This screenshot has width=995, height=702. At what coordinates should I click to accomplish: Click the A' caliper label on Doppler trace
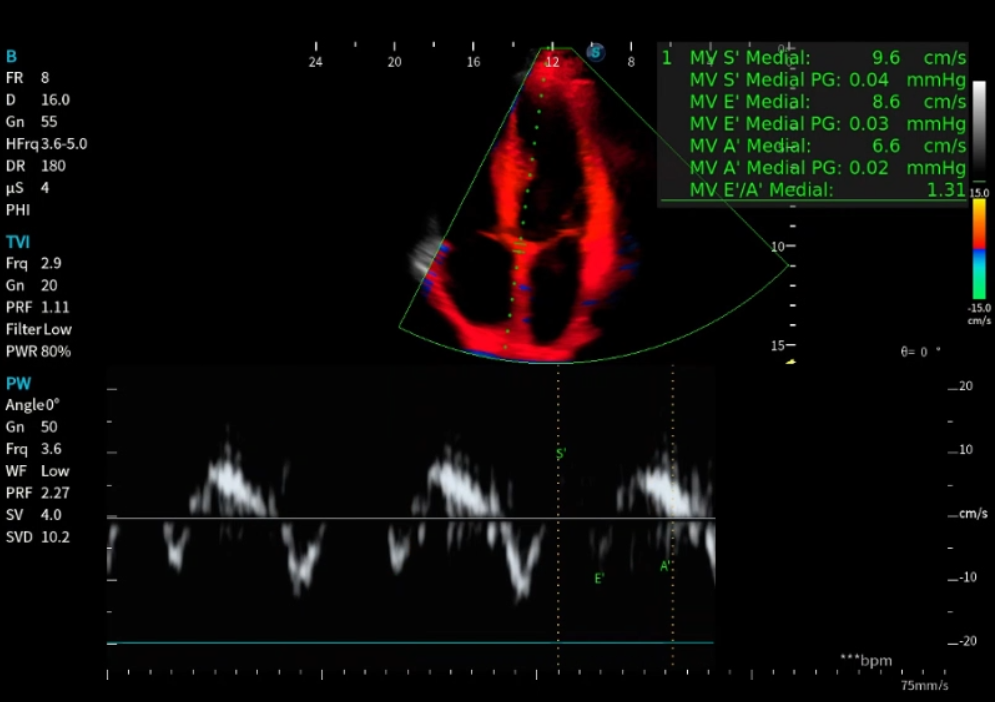(665, 566)
